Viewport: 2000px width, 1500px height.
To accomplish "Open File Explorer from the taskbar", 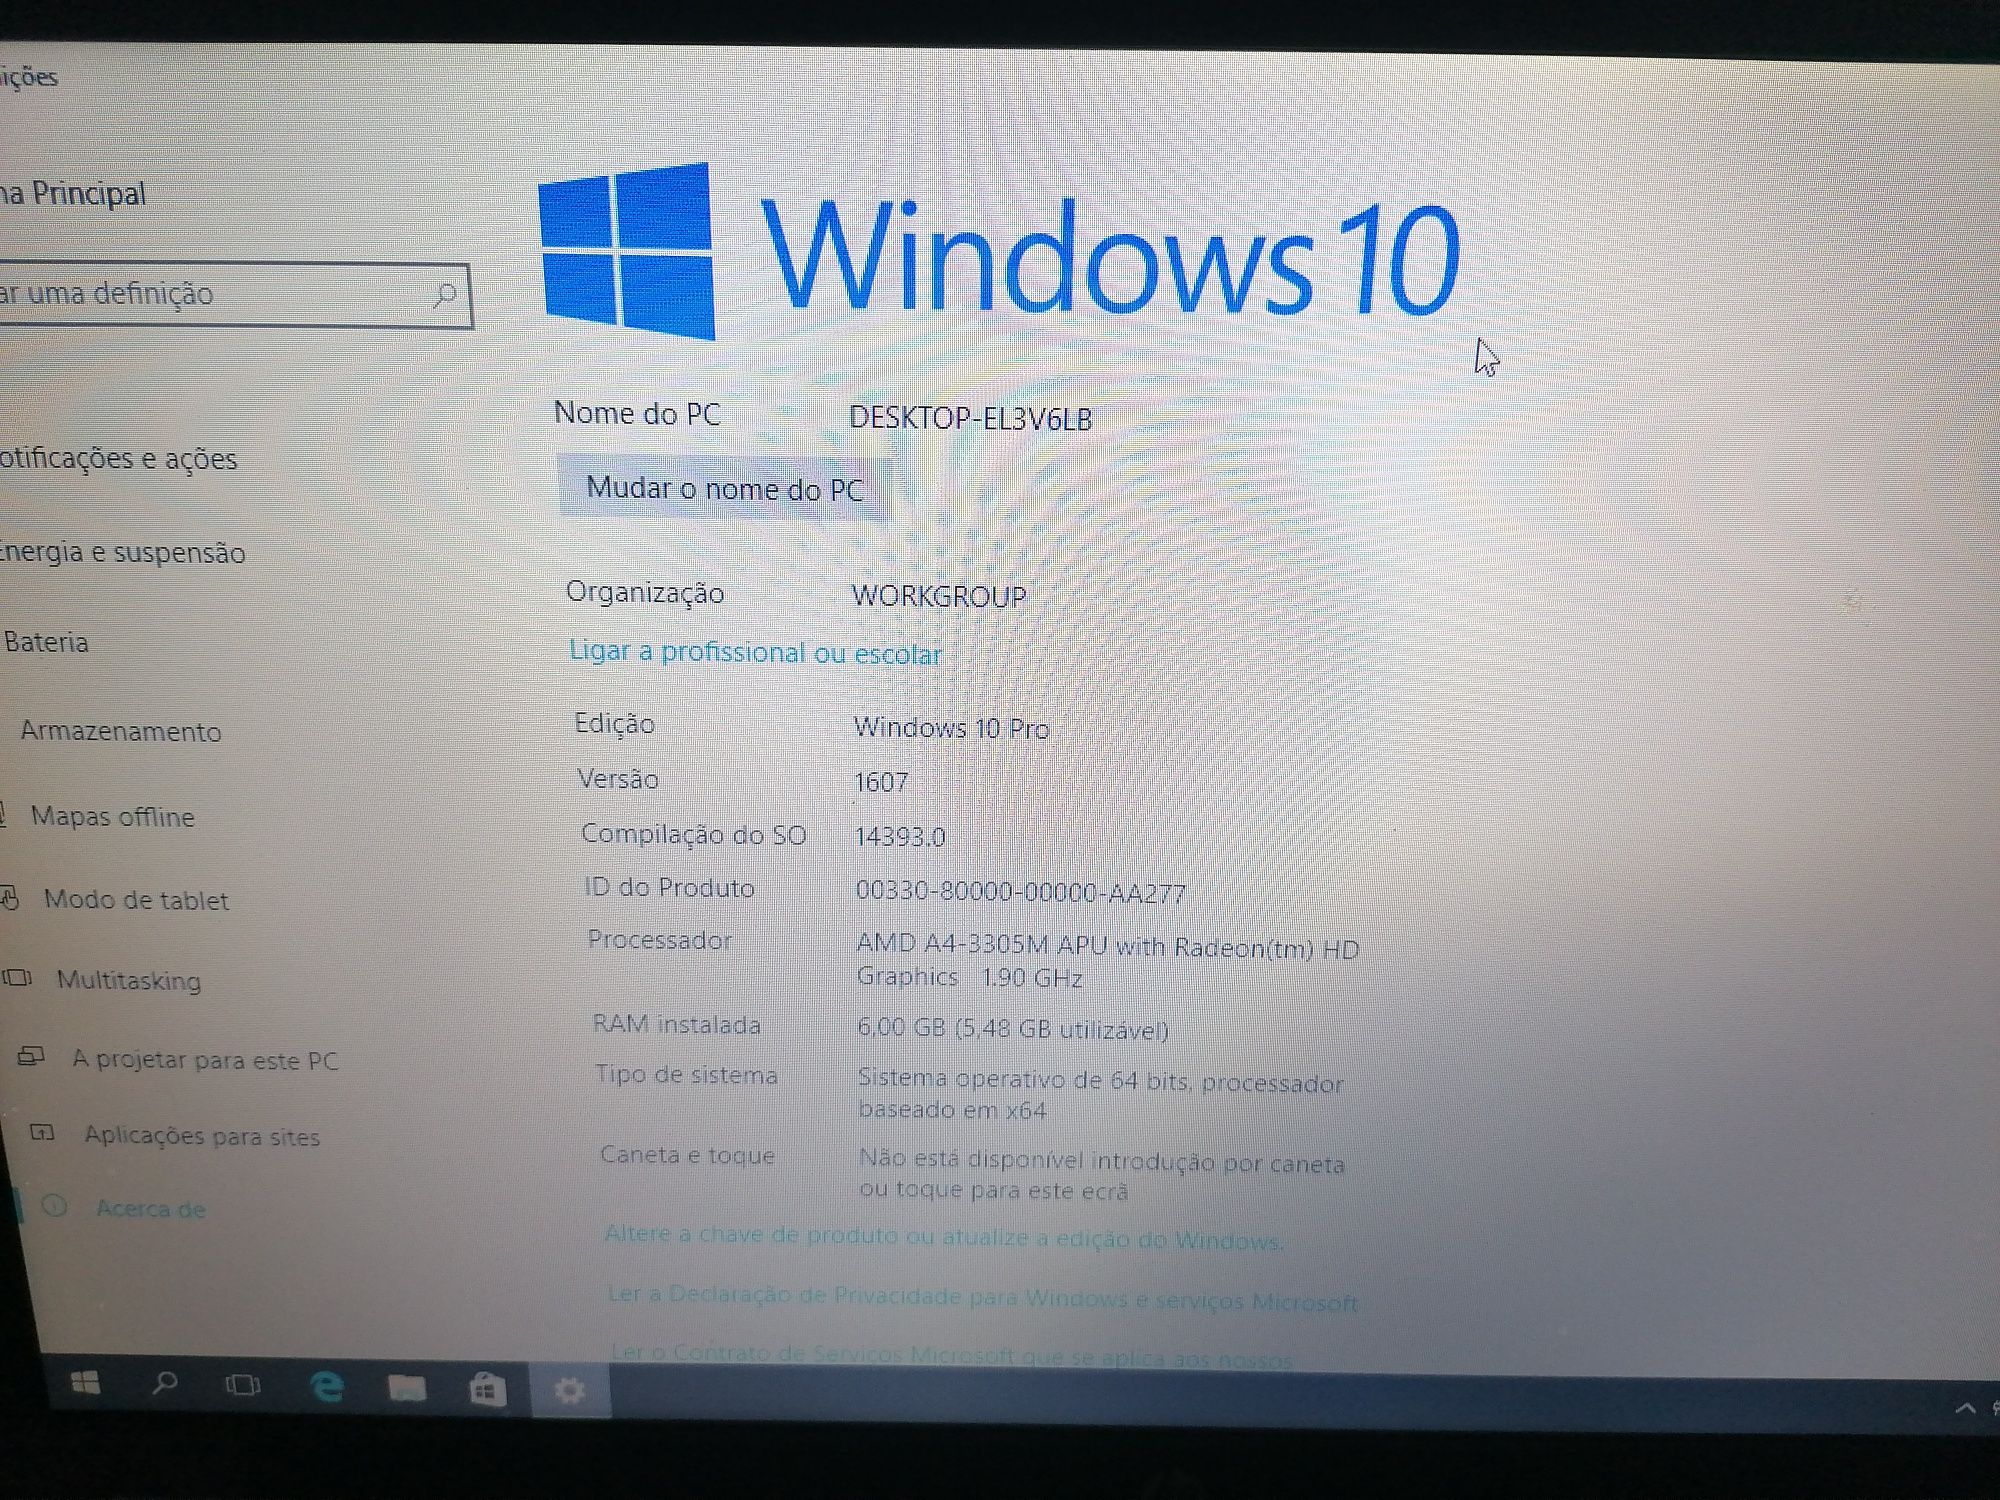I will click(407, 1388).
